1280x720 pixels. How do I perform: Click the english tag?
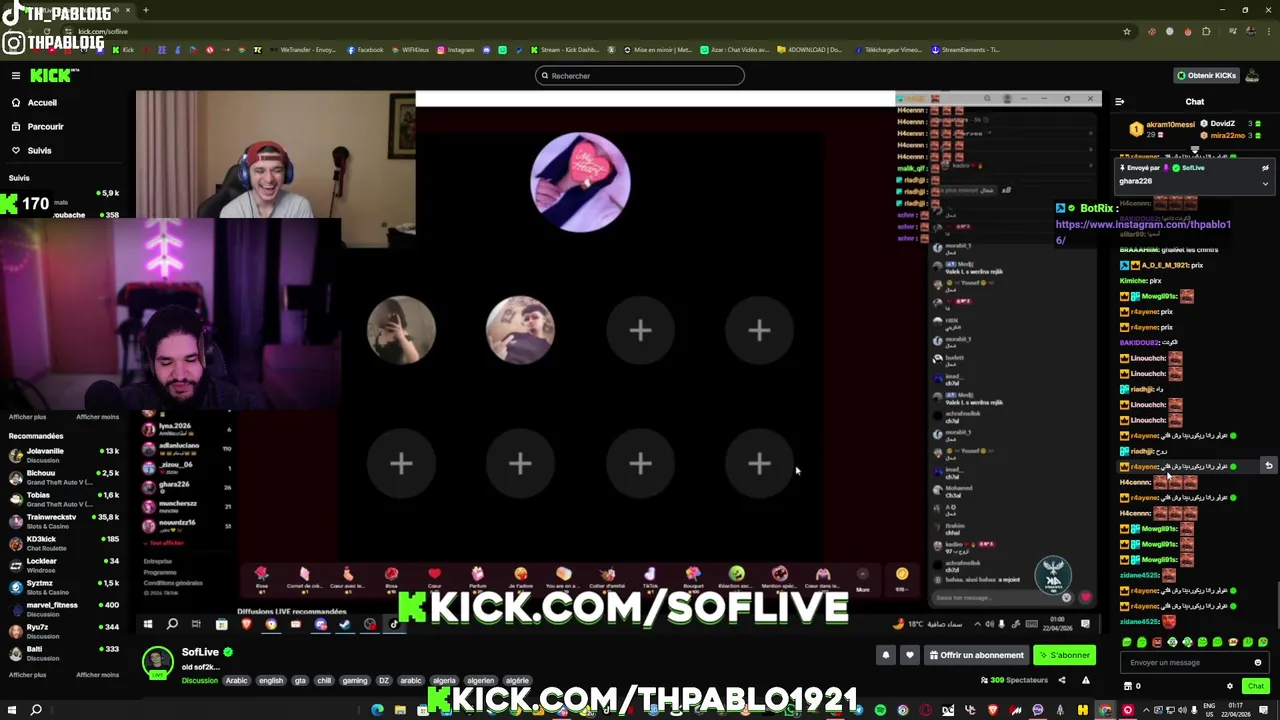[271, 681]
